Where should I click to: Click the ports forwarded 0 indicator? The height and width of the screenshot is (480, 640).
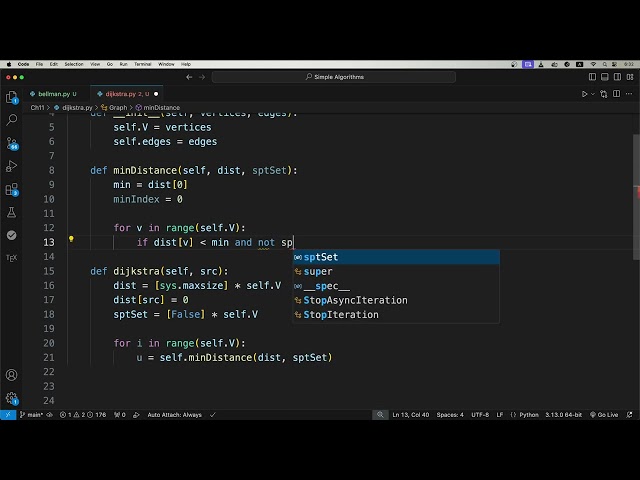click(120, 415)
